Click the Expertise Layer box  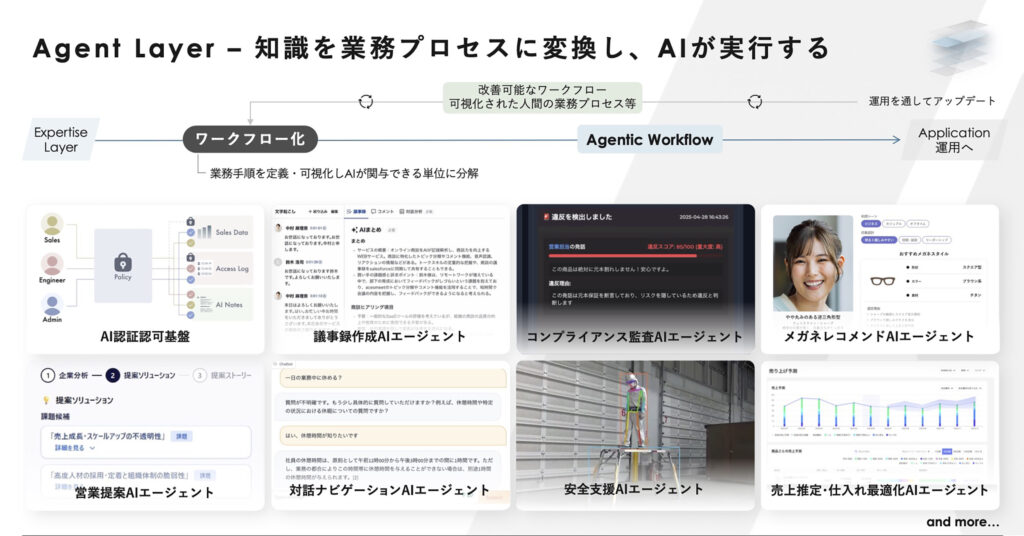coord(61,139)
